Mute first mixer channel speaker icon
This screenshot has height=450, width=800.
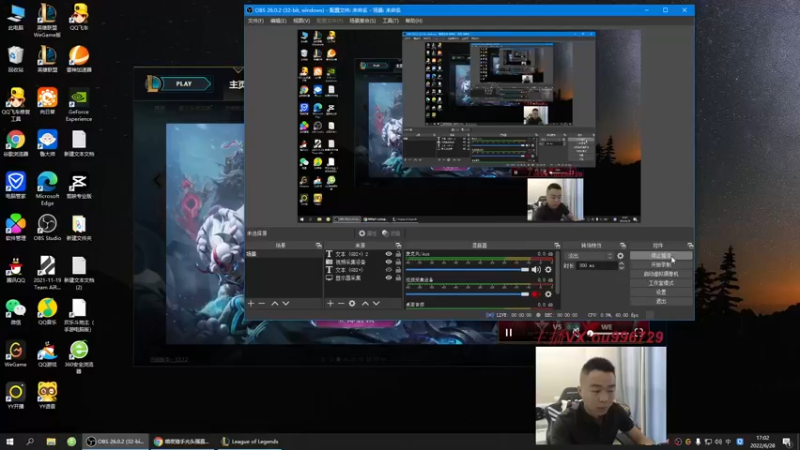(x=536, y=269)
